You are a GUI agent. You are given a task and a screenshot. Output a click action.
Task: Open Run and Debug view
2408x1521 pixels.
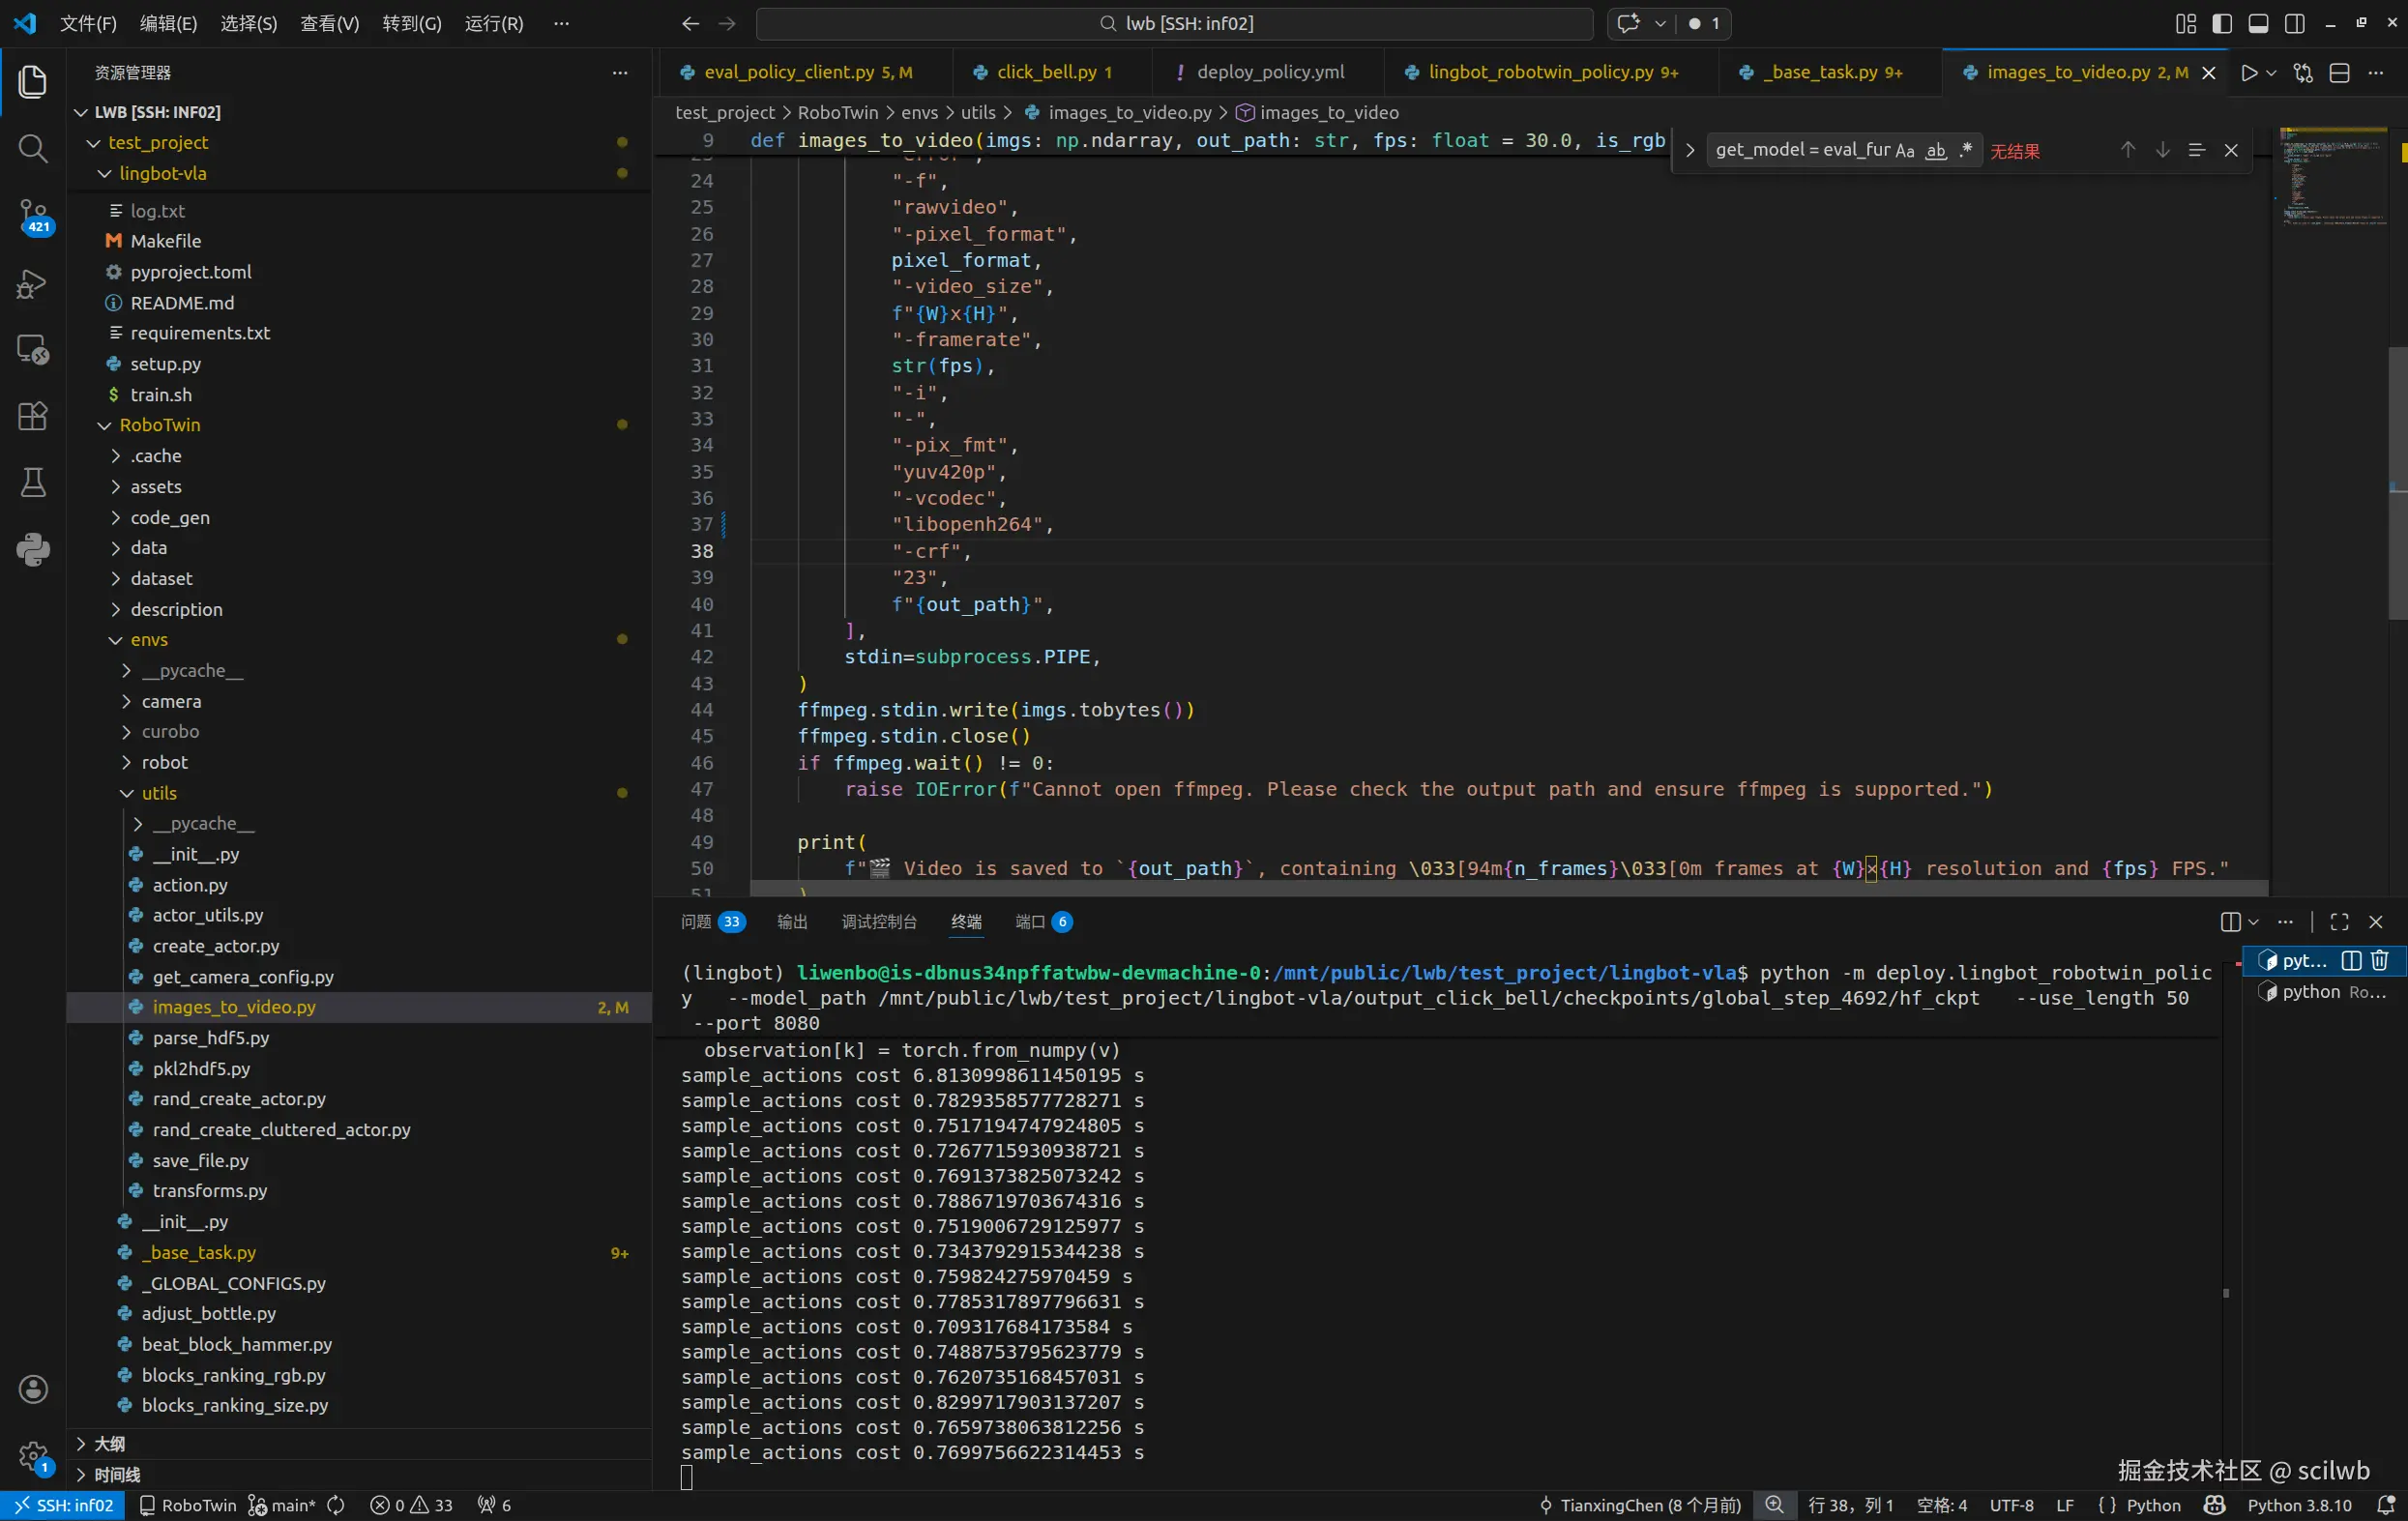point(33,283)
